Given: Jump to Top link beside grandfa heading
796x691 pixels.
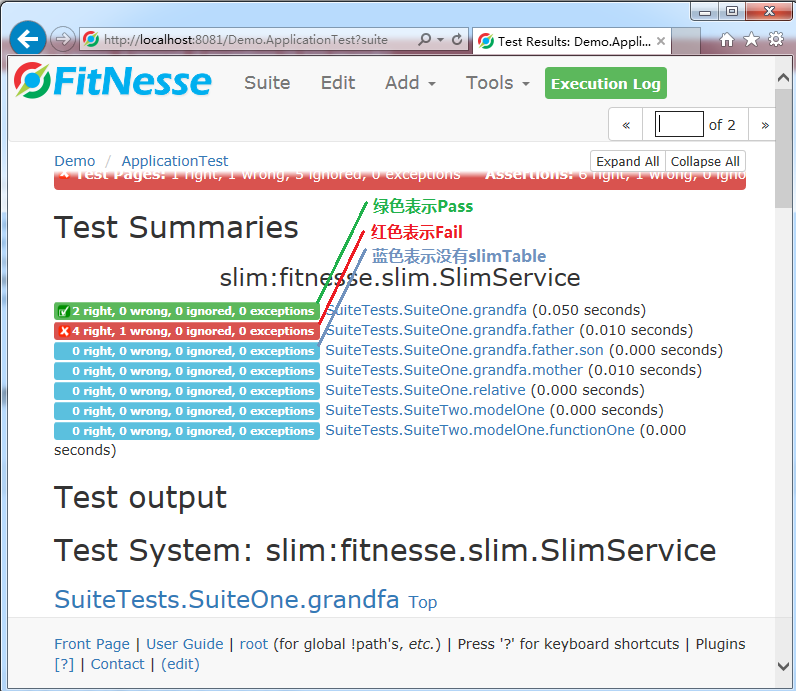Looking at the screenshot, I should point(423,602).
